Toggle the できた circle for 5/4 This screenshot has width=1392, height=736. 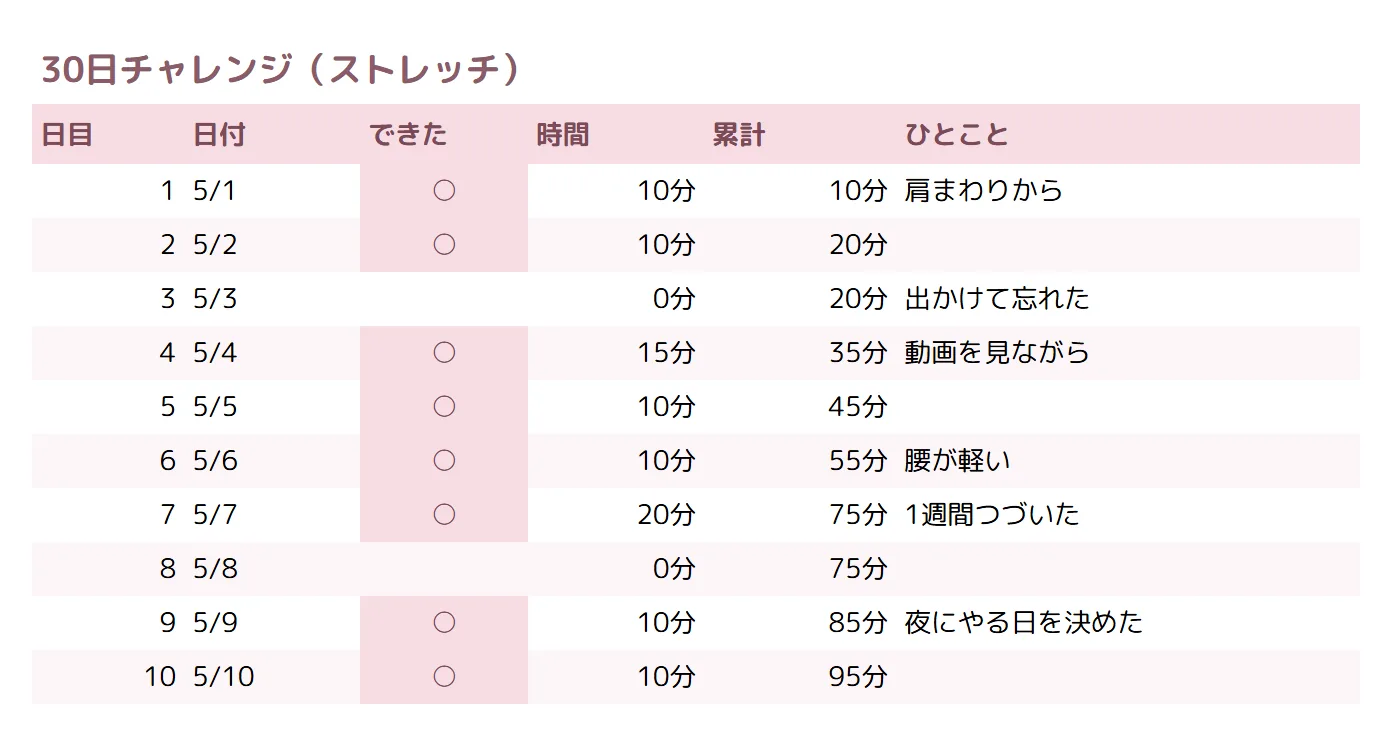coord(444,353)
